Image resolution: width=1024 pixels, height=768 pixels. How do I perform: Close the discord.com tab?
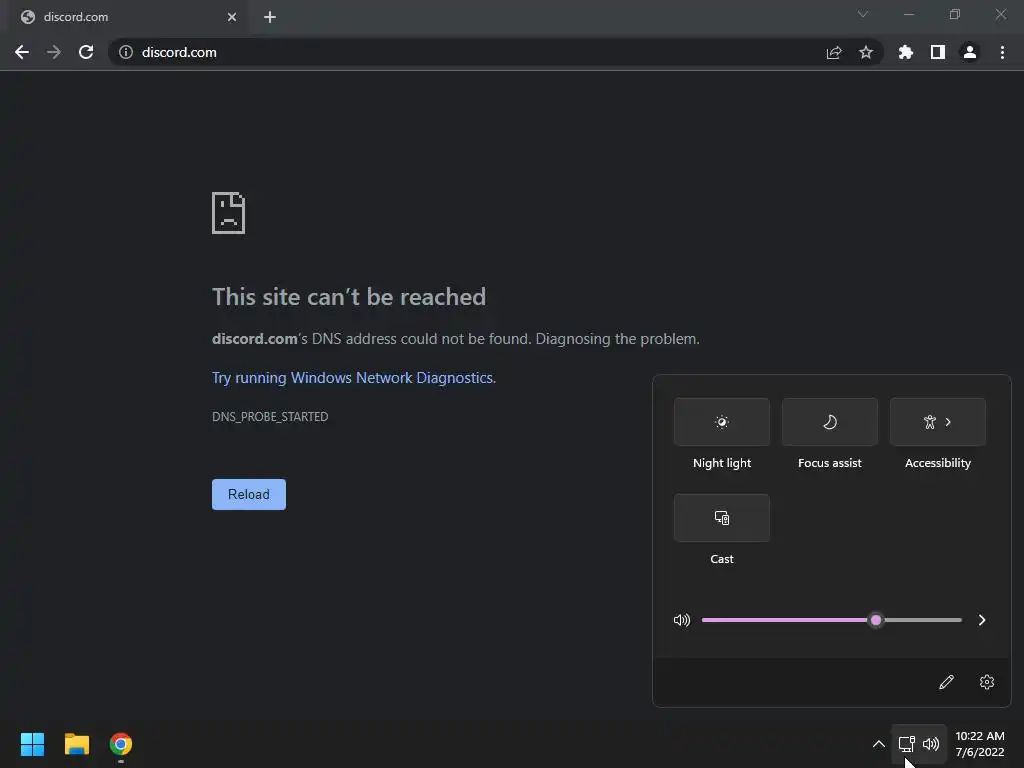pyautogui.click(x=232, y=17)
